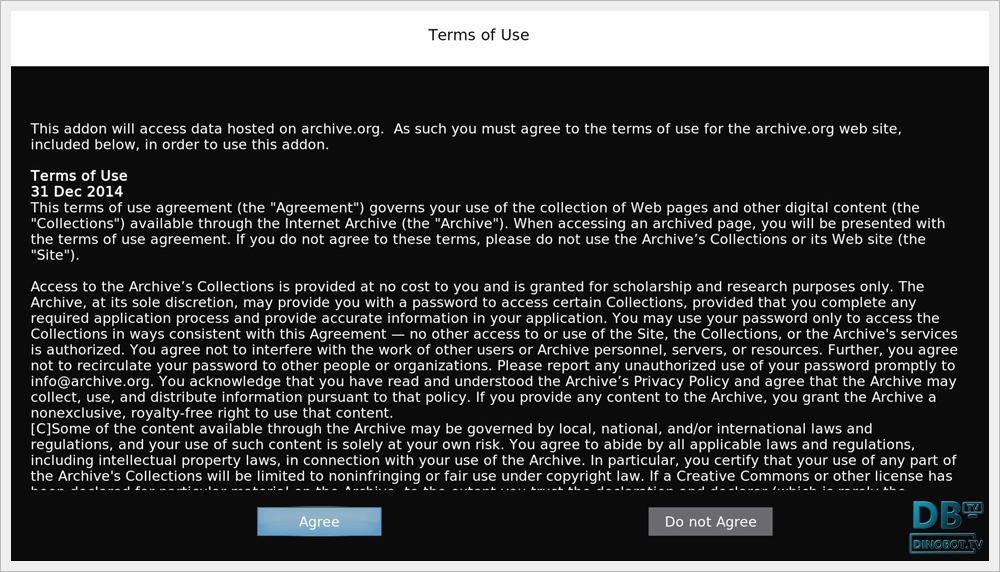
Task: Click the Do not Agree button
Action: click(x=710, y=522)
